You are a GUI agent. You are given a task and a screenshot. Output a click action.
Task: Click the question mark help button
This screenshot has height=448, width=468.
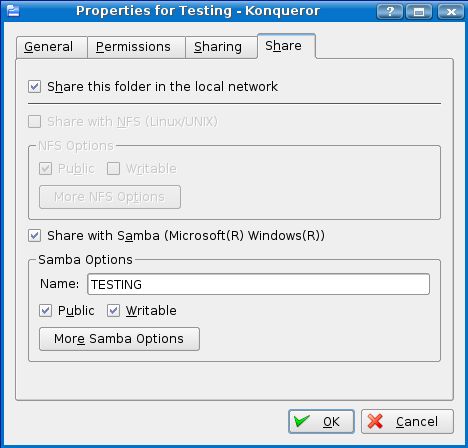point(390,12)
